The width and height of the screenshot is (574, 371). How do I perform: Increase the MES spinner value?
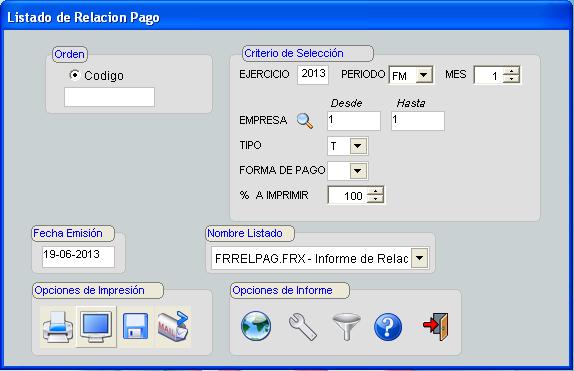(x=511, y=71)
